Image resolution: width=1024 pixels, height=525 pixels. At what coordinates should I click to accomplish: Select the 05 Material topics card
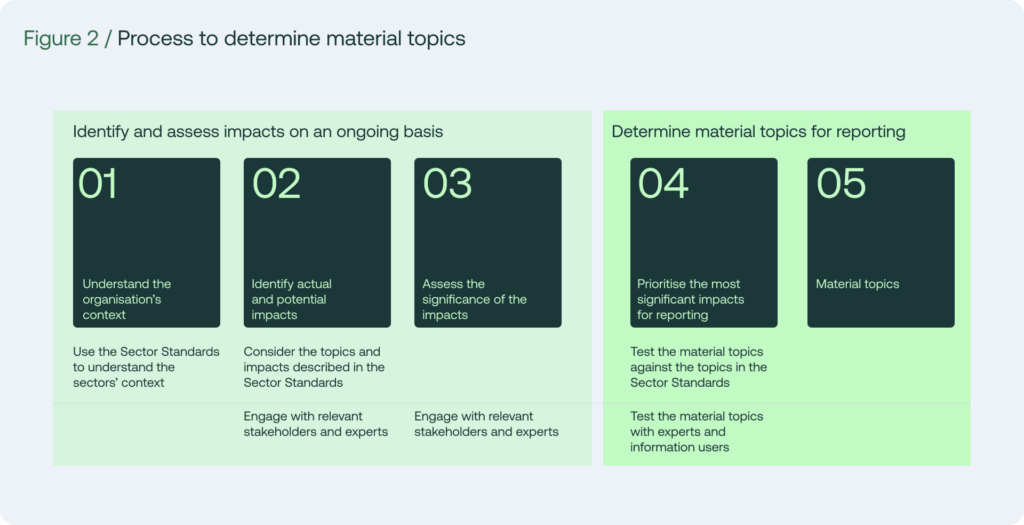click(x=881, y=242)
